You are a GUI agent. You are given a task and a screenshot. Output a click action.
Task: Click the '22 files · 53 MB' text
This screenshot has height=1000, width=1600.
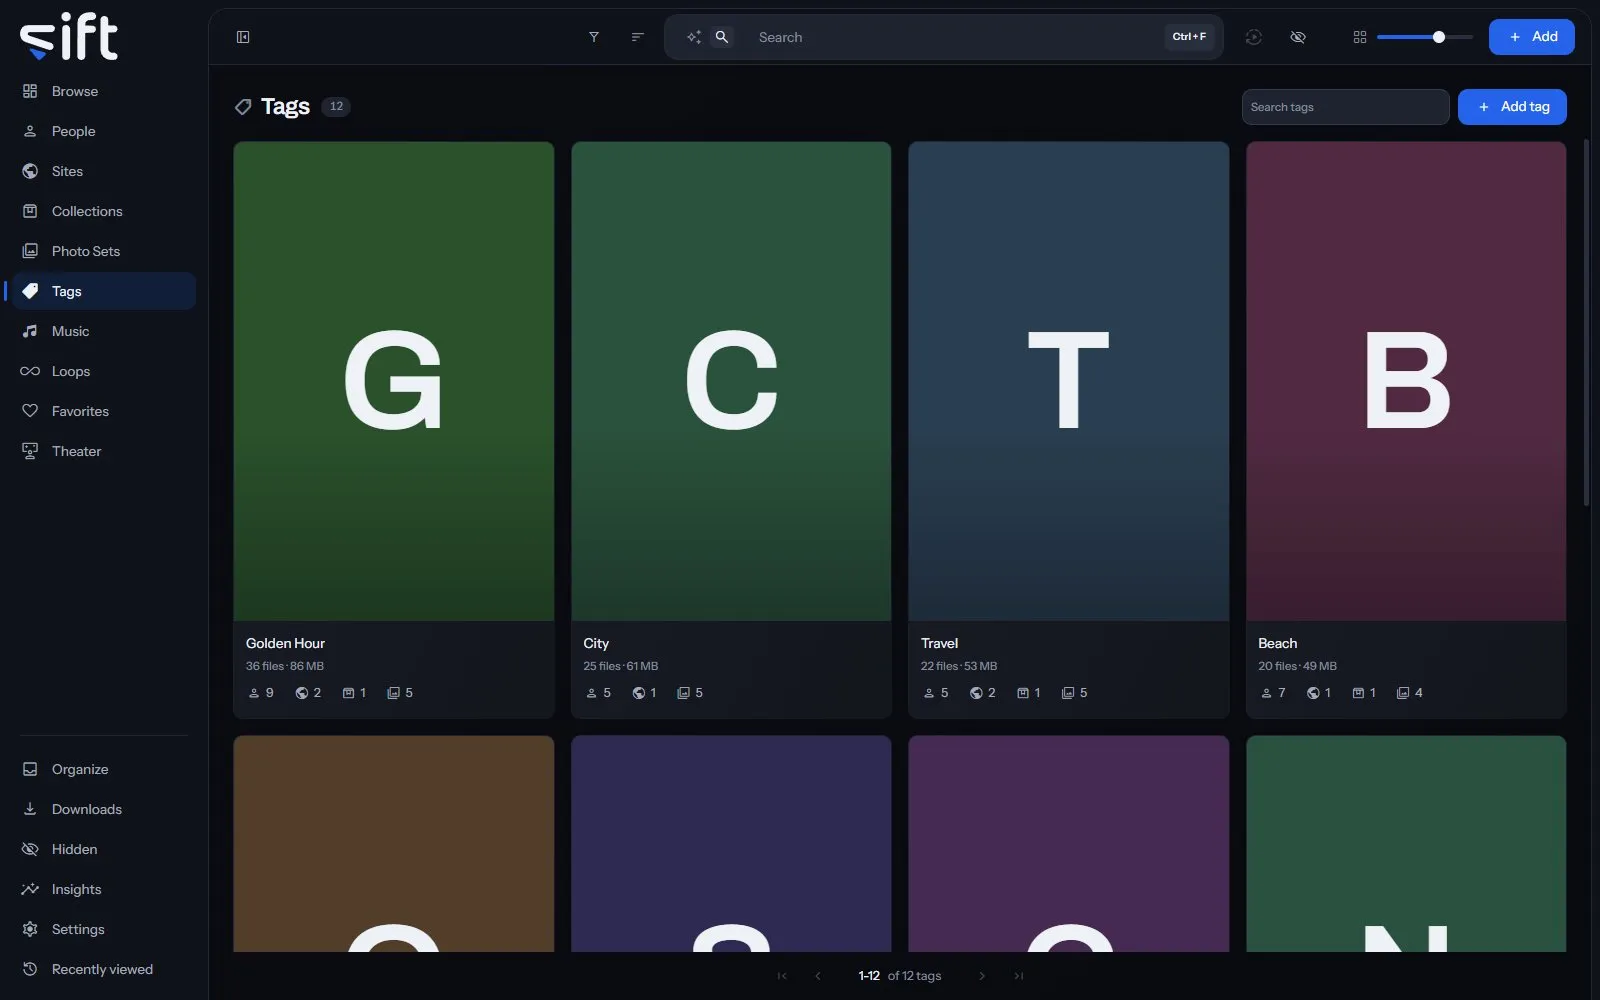(x=959, y=666)
